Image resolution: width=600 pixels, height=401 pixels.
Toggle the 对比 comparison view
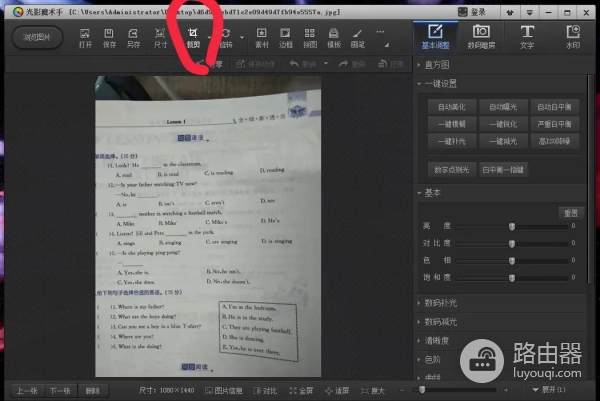click(x=265, y=390)
